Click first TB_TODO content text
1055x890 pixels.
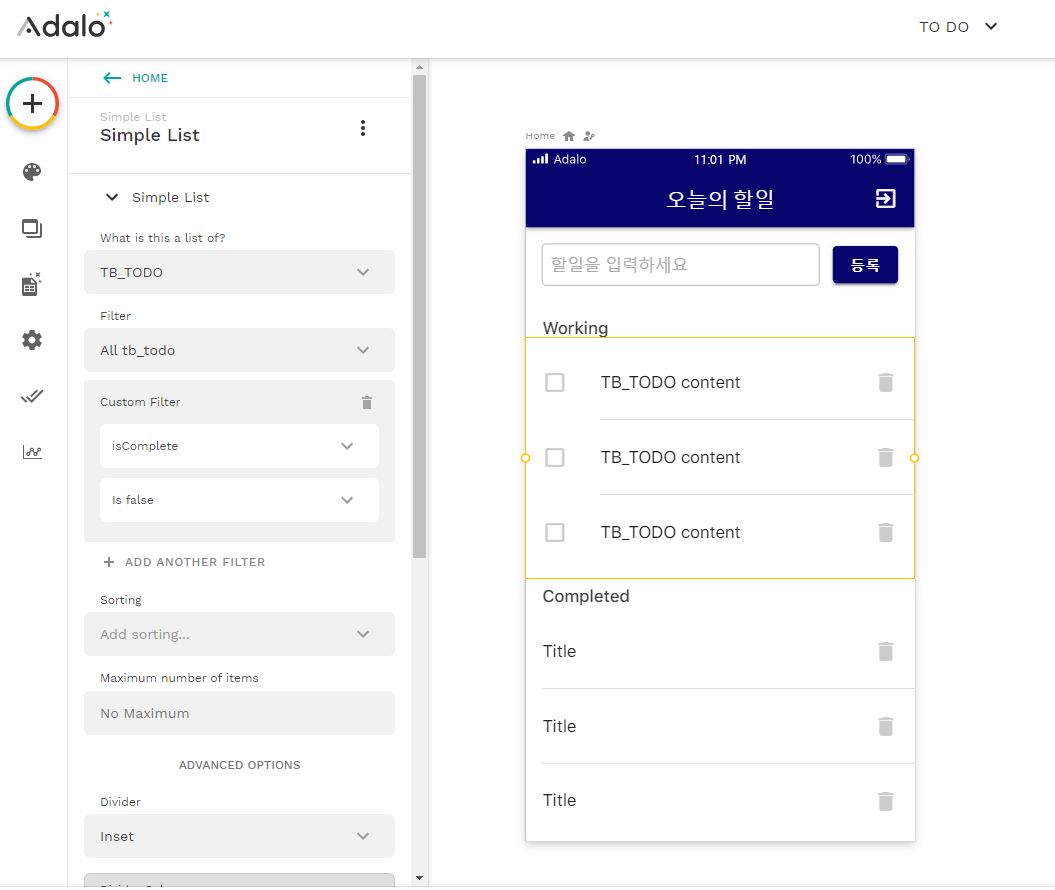(x=670, y=383)
